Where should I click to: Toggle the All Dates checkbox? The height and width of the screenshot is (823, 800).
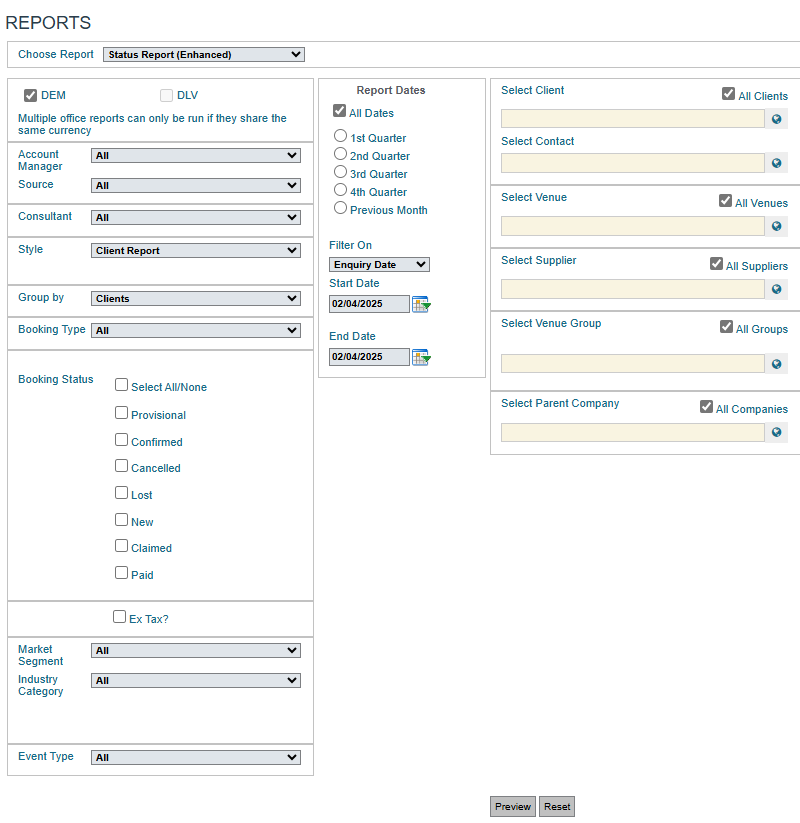tap(340, 111)
